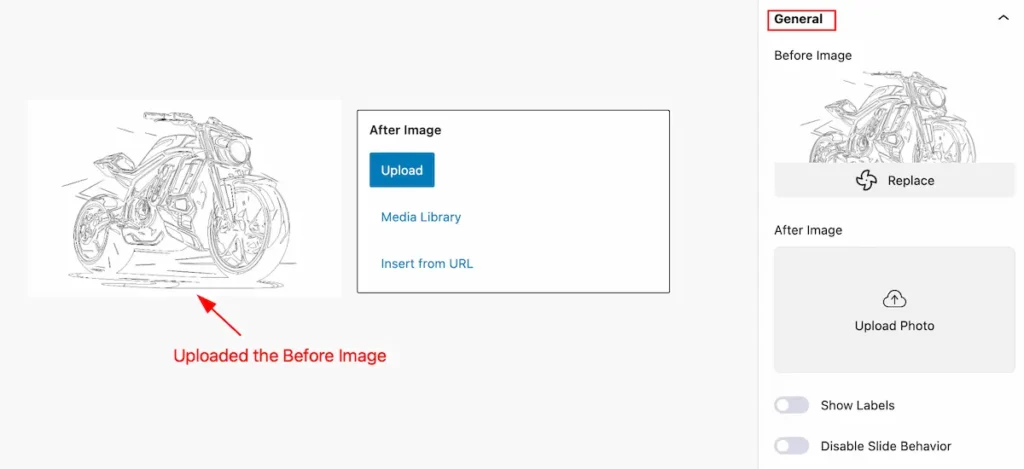The width and height of the screenshot is (1024, 469).
Task: Click the General panel heading
Action: pos(798,19)
